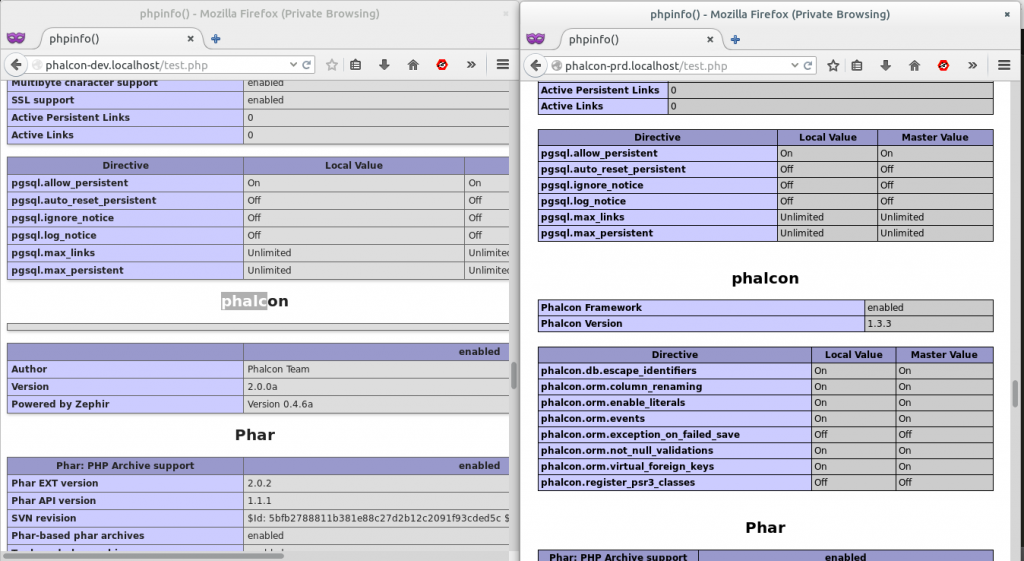1024x561 pixels.
Task: Open URL history dropdown in phalcon-dev address bar
Action: (x=293, y=65)
